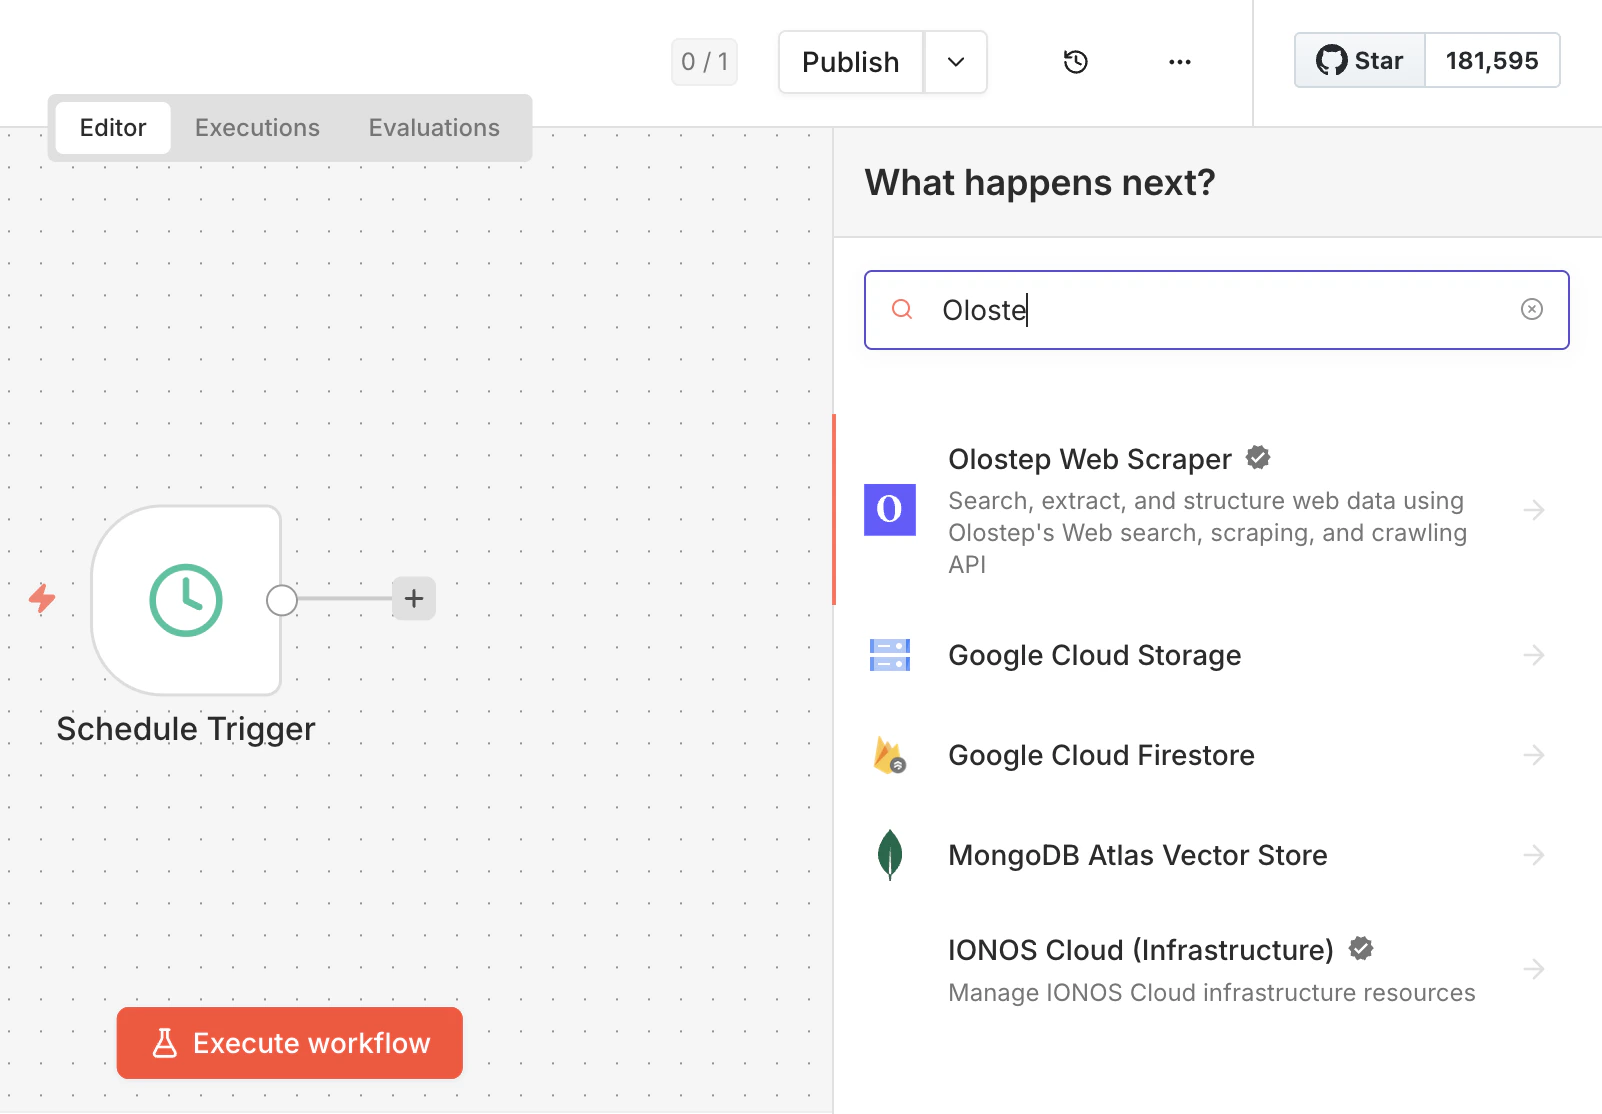Click the Google Cloud Storage icon
This screenshot has width=1602, height=1114.
point(890,655)
